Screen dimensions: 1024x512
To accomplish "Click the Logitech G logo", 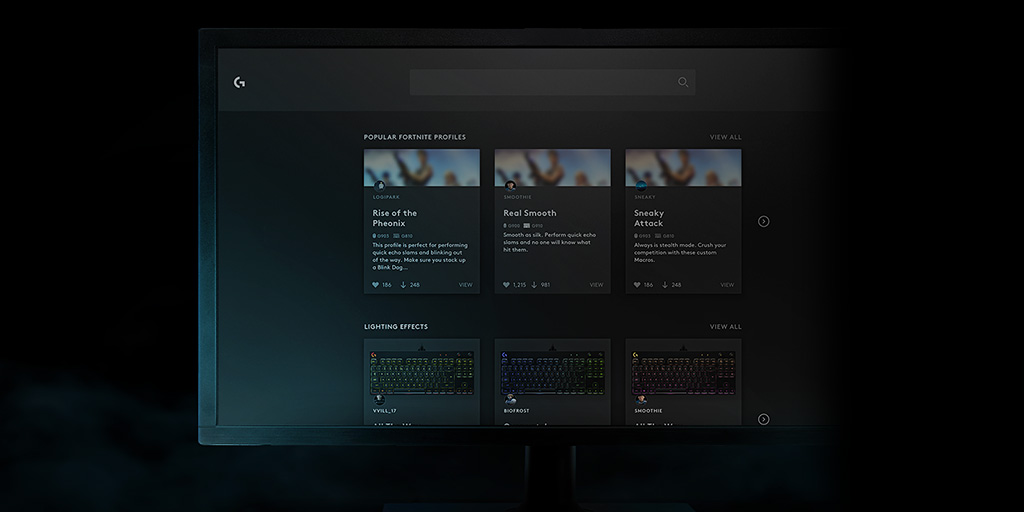I will (240, 82).
